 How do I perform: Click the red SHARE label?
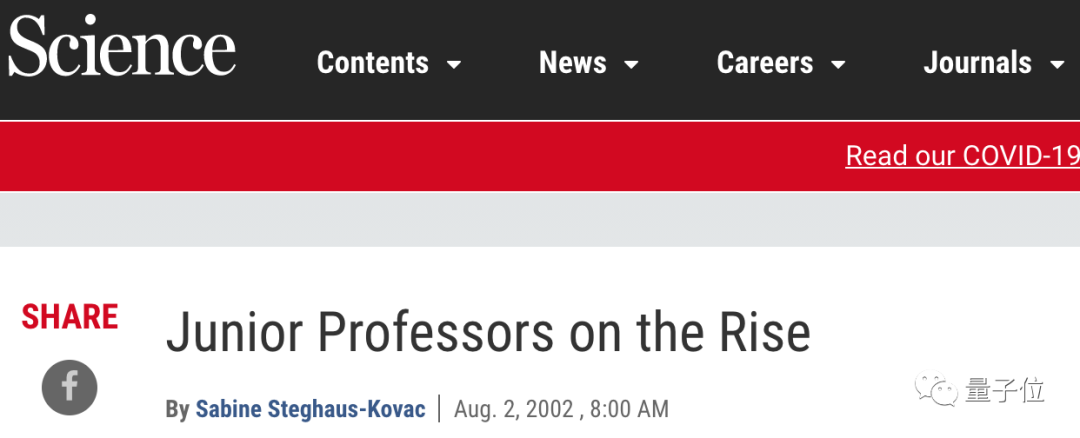click(x=70, y=317)
